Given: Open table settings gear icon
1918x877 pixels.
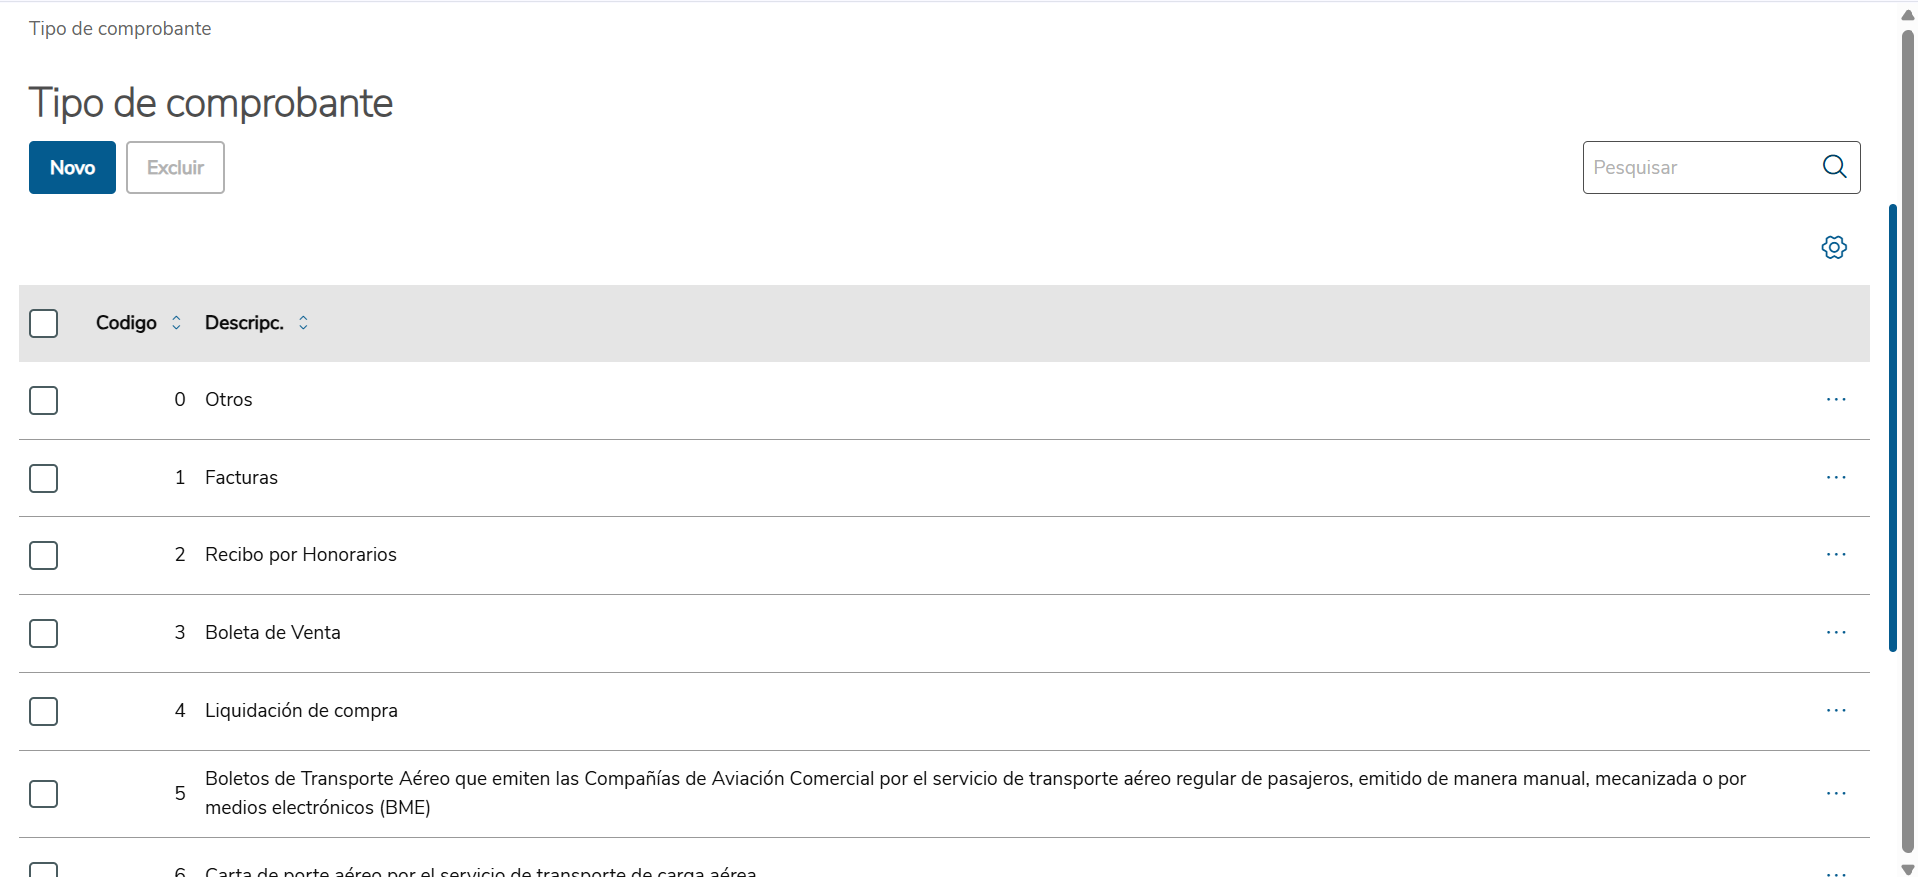Looking at the screenshot, I should tap(1834, 248).
